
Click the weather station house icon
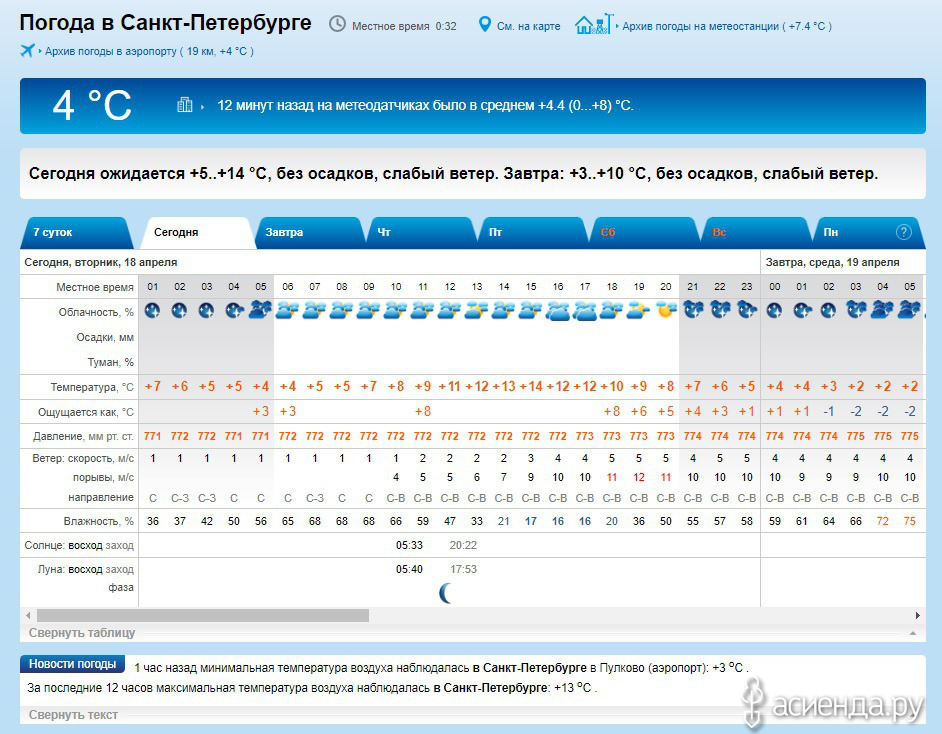coord(594,24)
